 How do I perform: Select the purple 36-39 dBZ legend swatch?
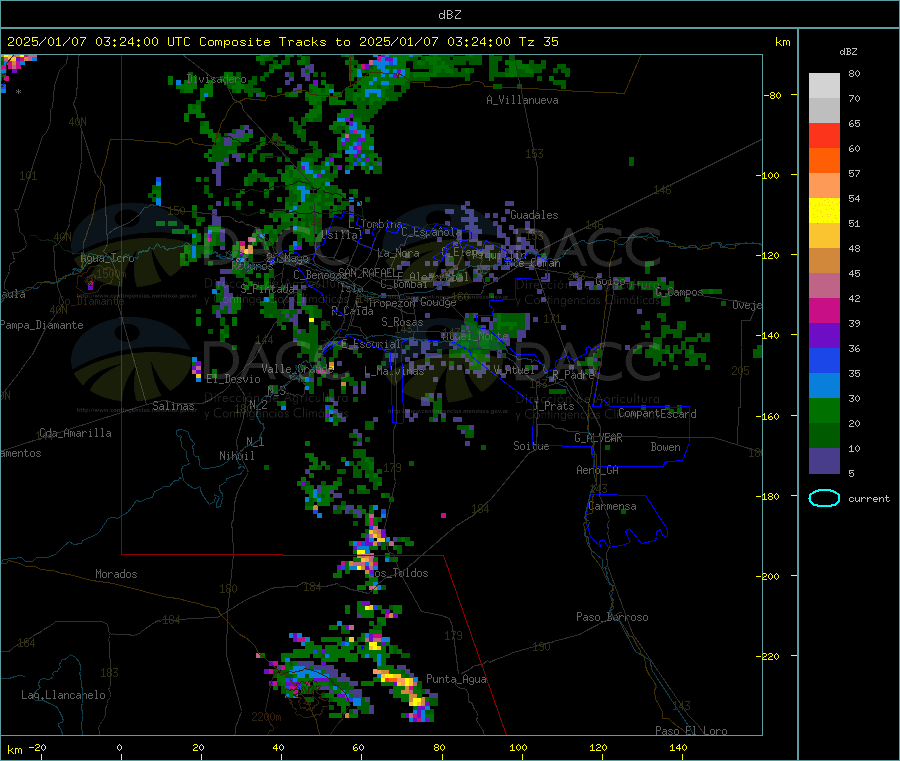tap(824, 336)
